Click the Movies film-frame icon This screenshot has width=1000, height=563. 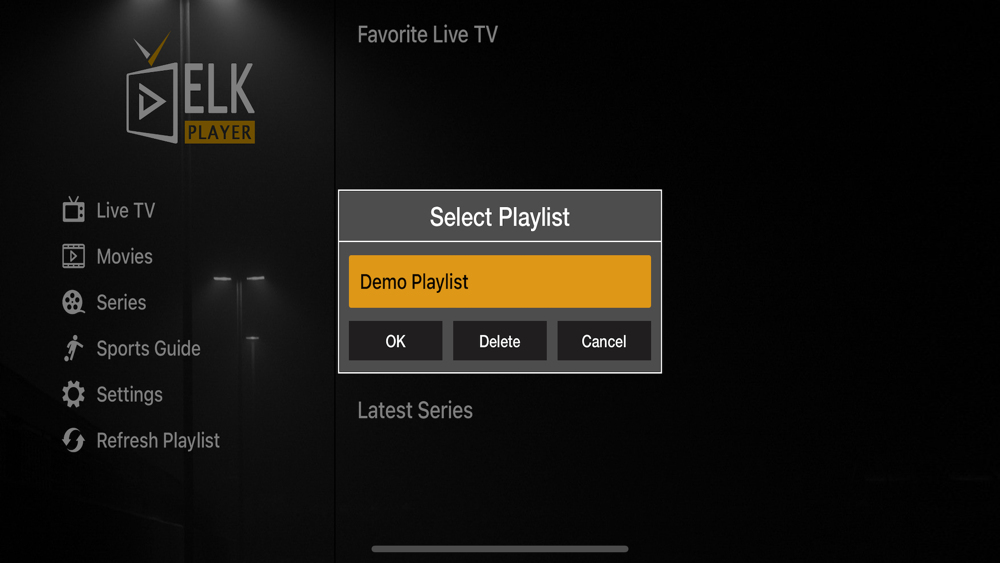click(73, 256)
